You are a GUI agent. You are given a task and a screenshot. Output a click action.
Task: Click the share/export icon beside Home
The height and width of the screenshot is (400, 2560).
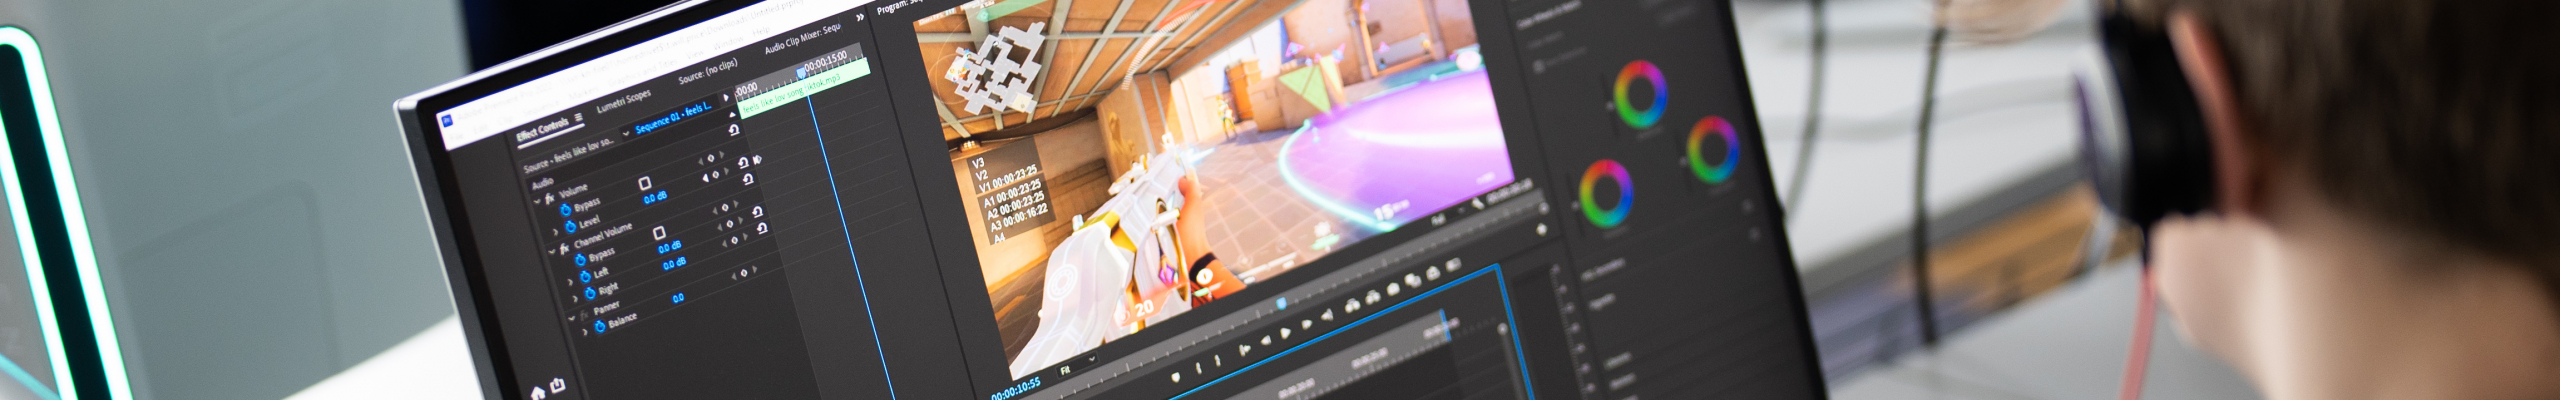(x=557, y=384)
